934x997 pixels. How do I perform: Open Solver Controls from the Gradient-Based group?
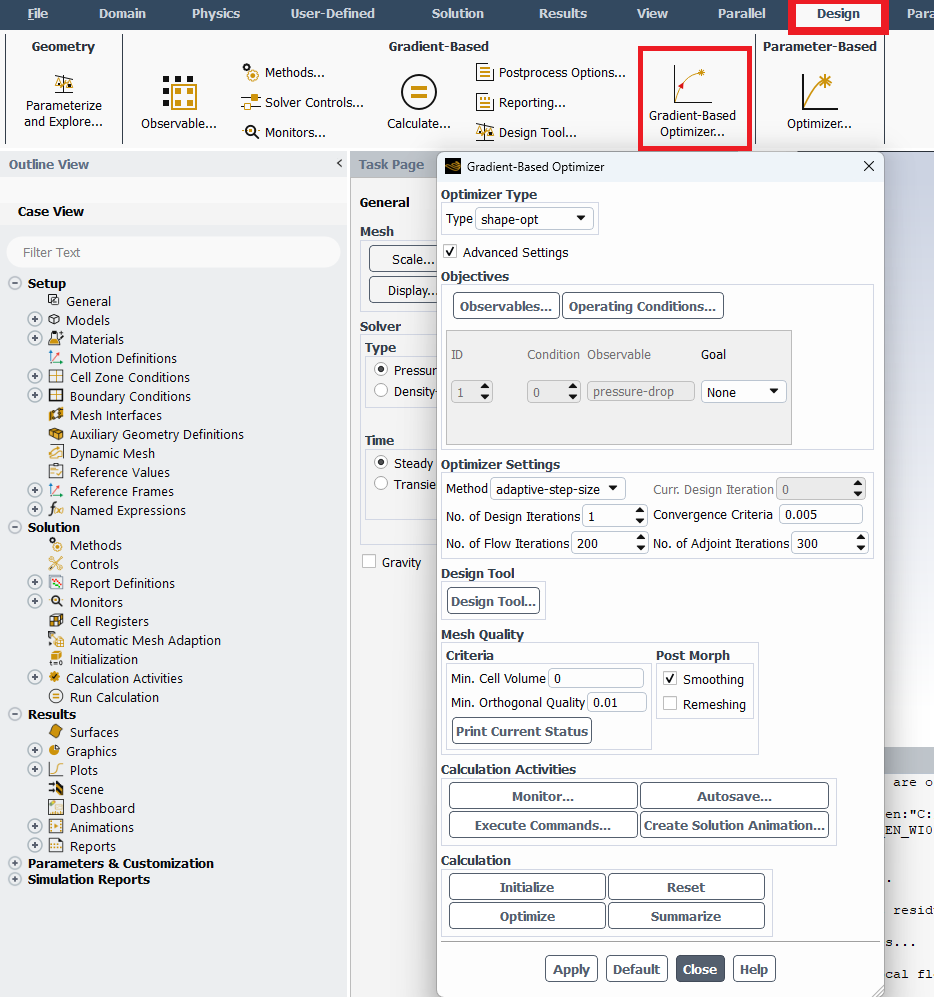[302, 101]
